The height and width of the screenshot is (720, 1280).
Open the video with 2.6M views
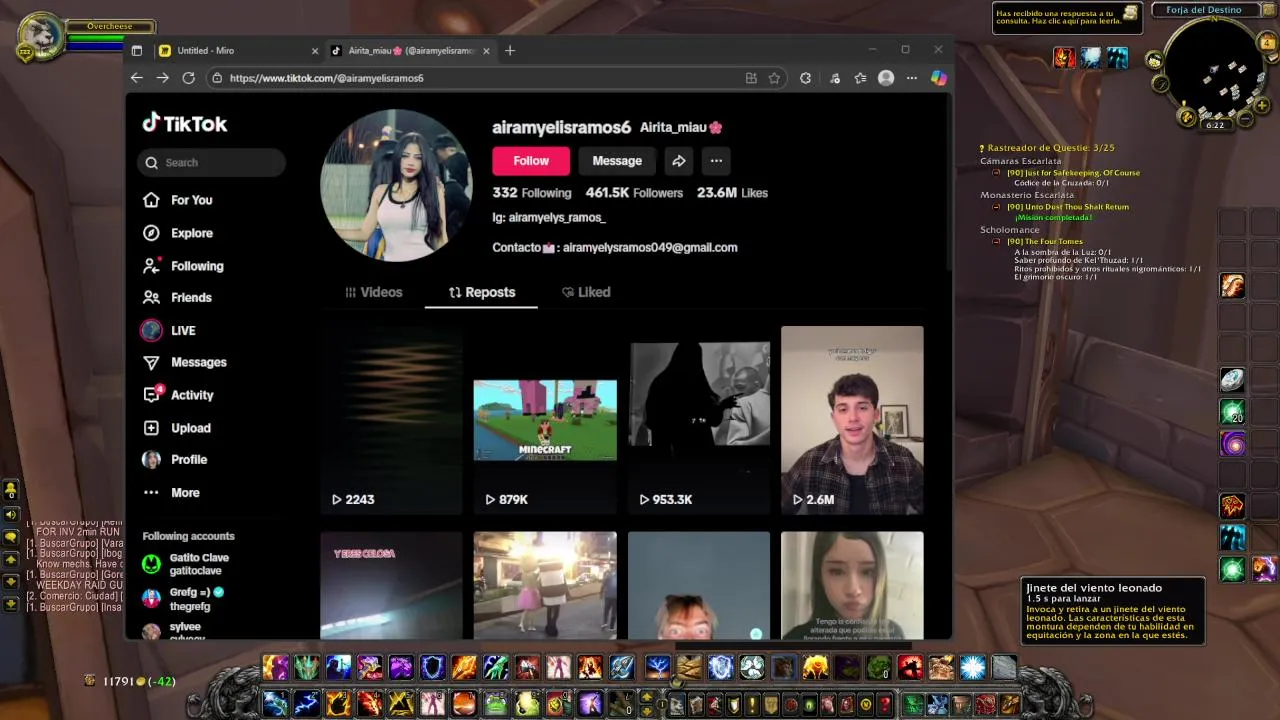tap(852, 420)
